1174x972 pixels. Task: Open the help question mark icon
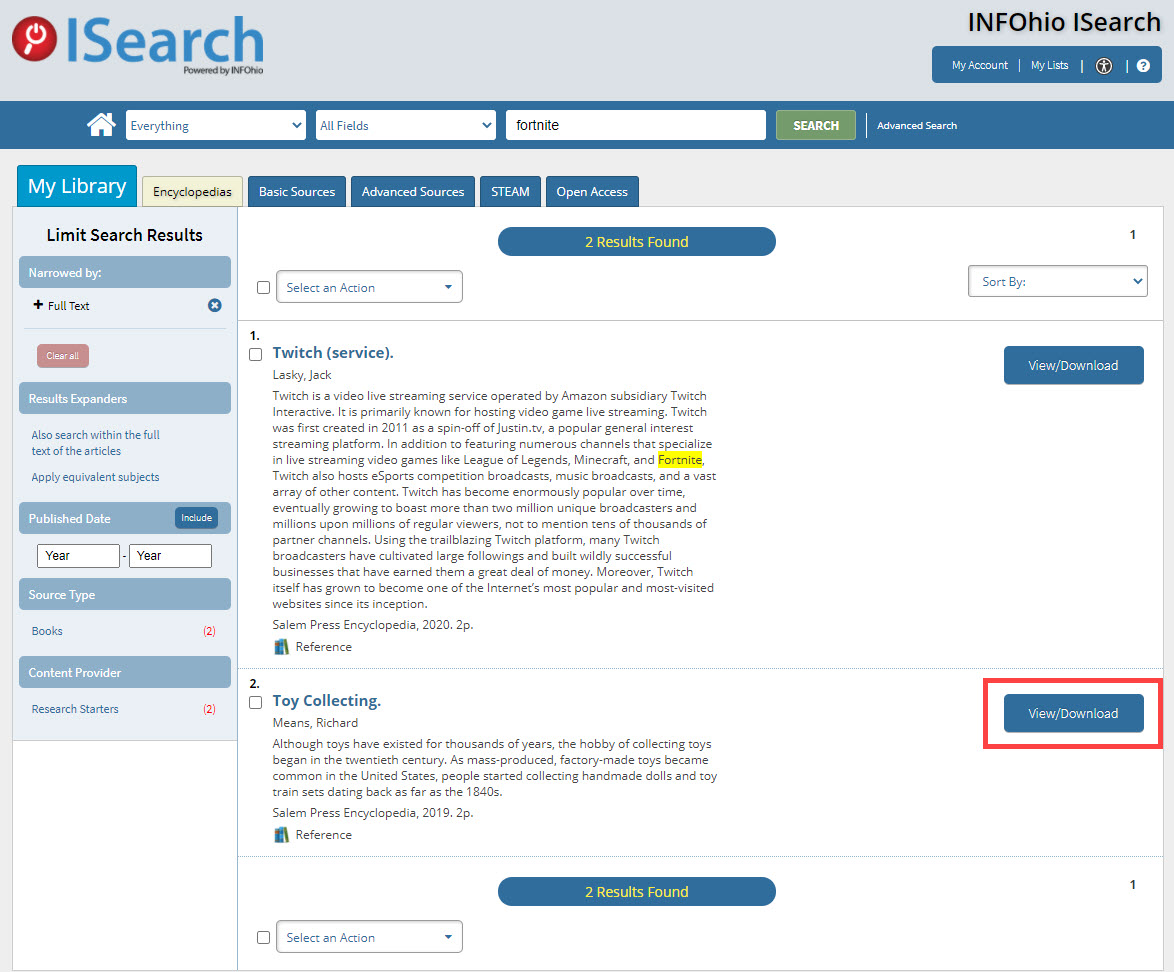coord(1143,66)
